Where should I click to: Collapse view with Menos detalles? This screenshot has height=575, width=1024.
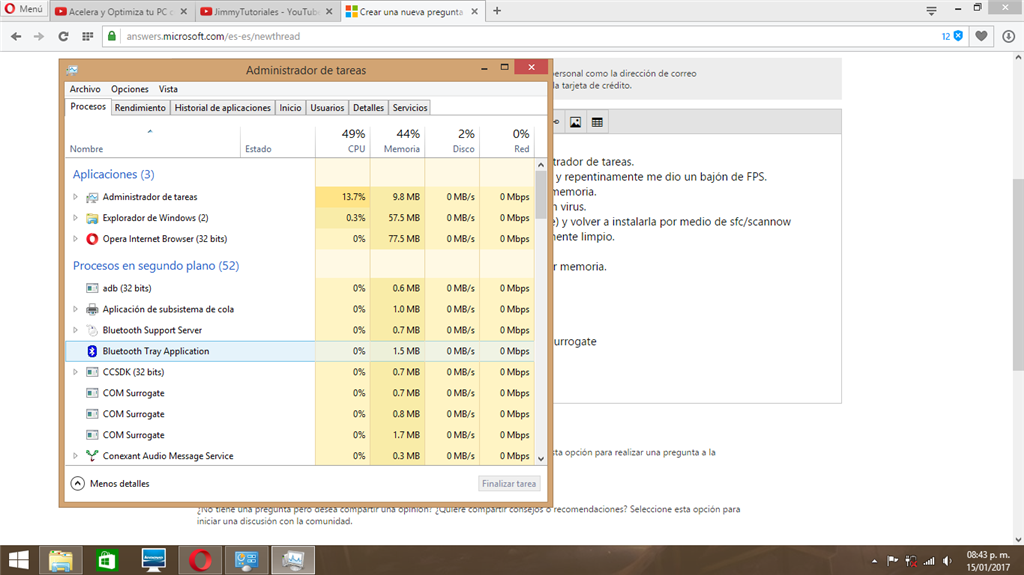pyautogui.click(x=110, y=484)
